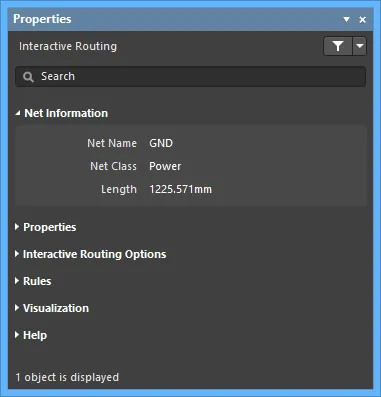The height and width of the screenshot is (397, 381).
Task: Click the Net Information header text
Action: coord(66,113)
